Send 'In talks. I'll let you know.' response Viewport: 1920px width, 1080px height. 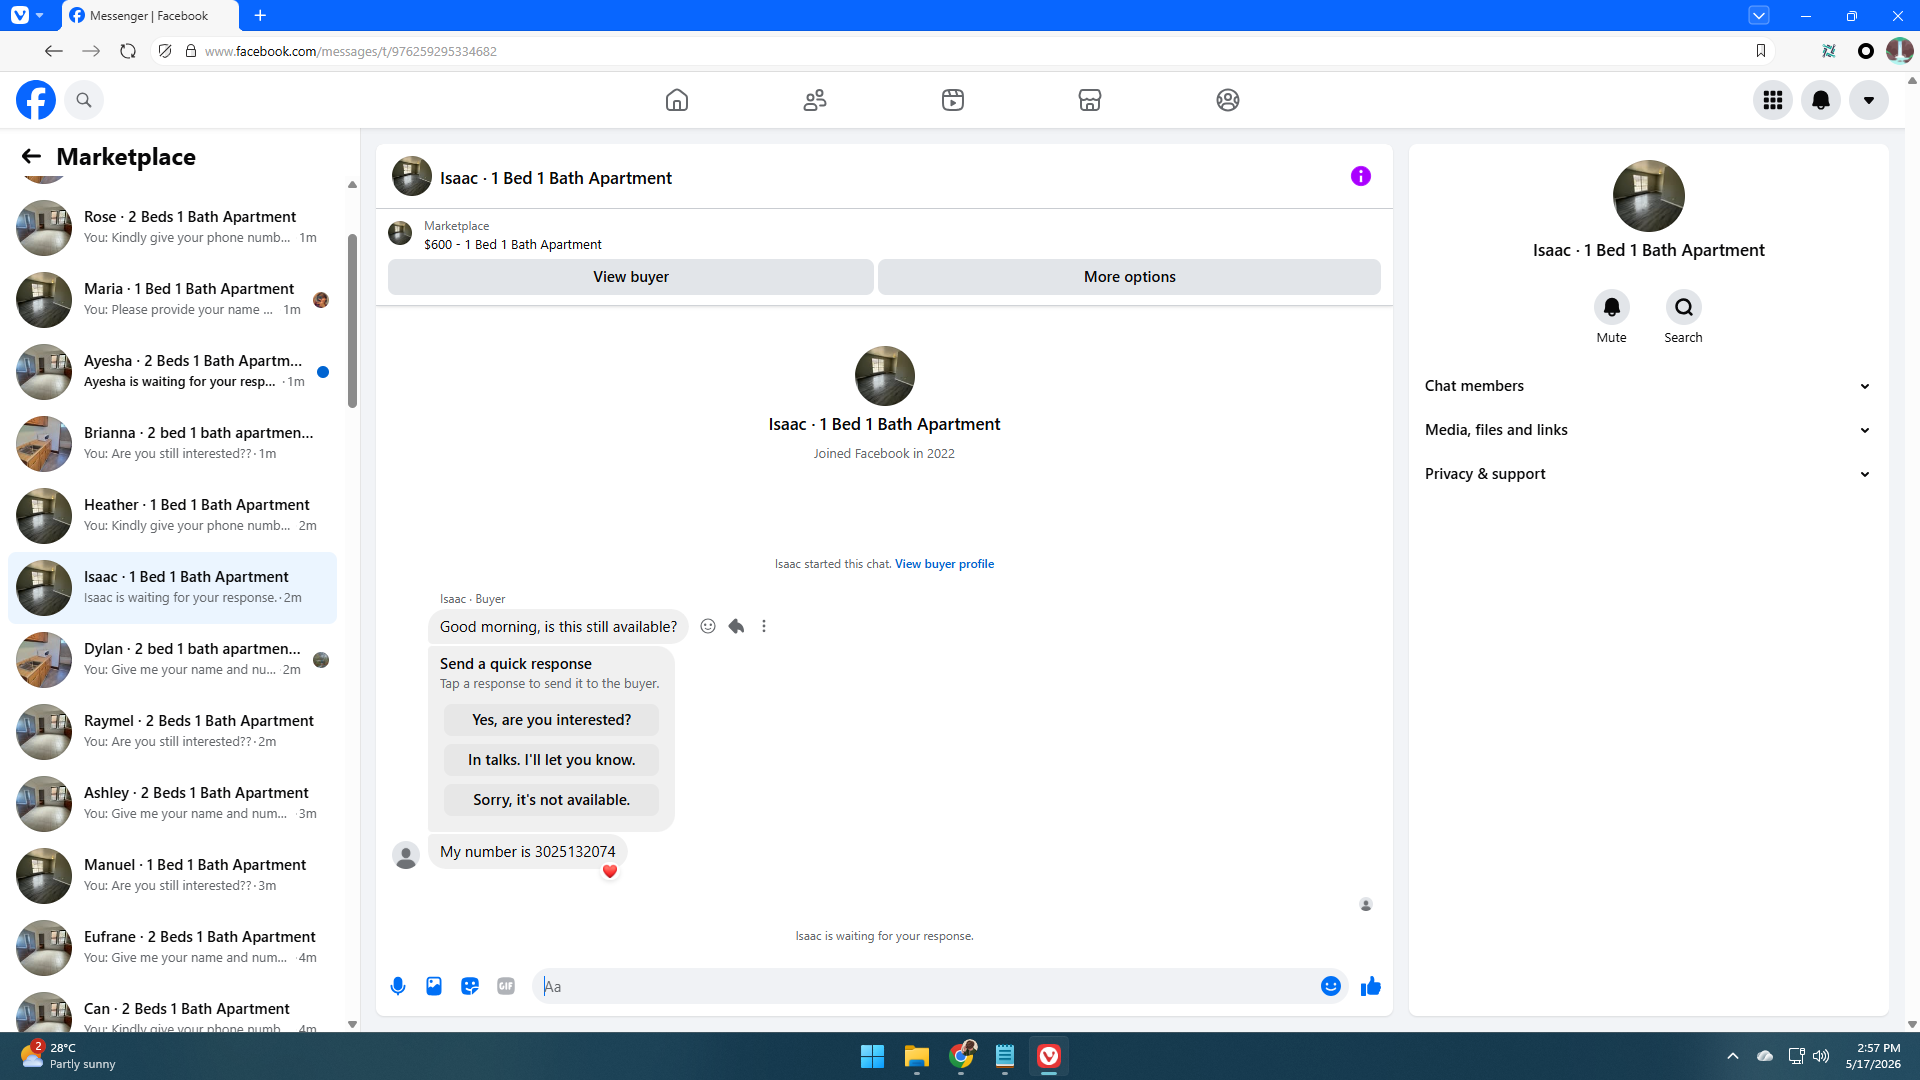[551, 760]
